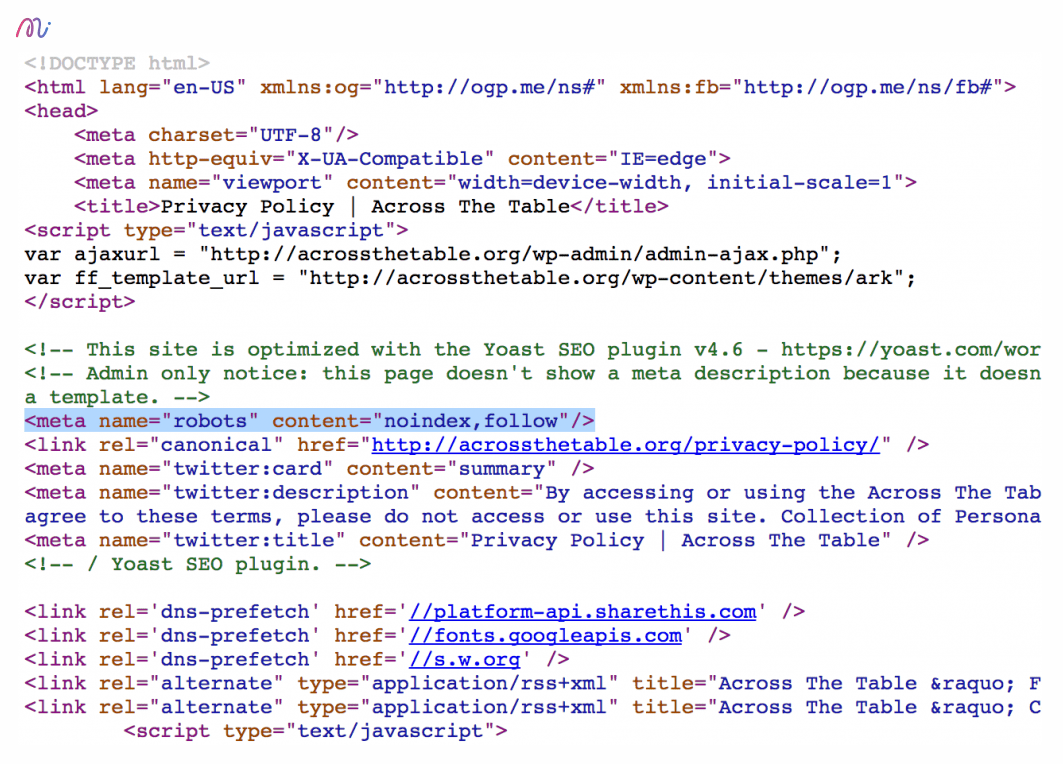Click the 'a template. -->' line
This screenshot has height=764, width=1063.
[x=117, y=397]
